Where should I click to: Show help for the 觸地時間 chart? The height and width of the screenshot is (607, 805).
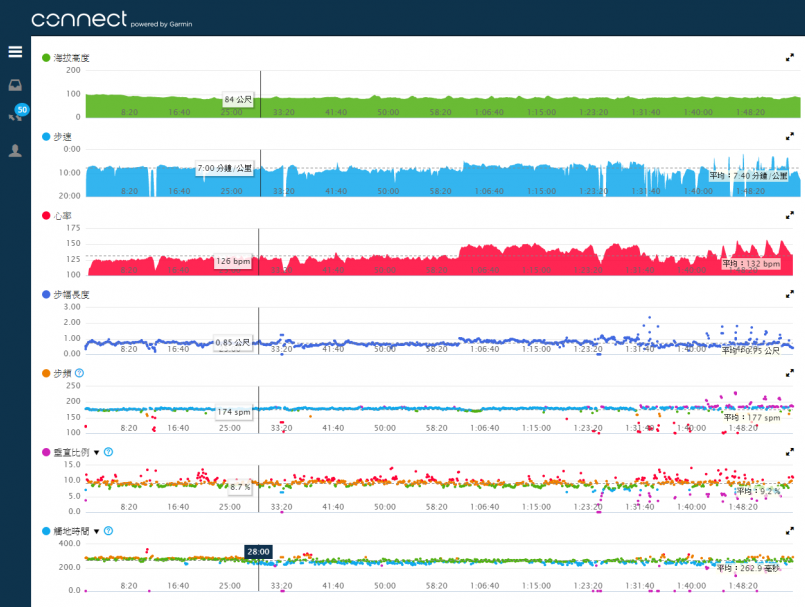[x=108, y=531]
